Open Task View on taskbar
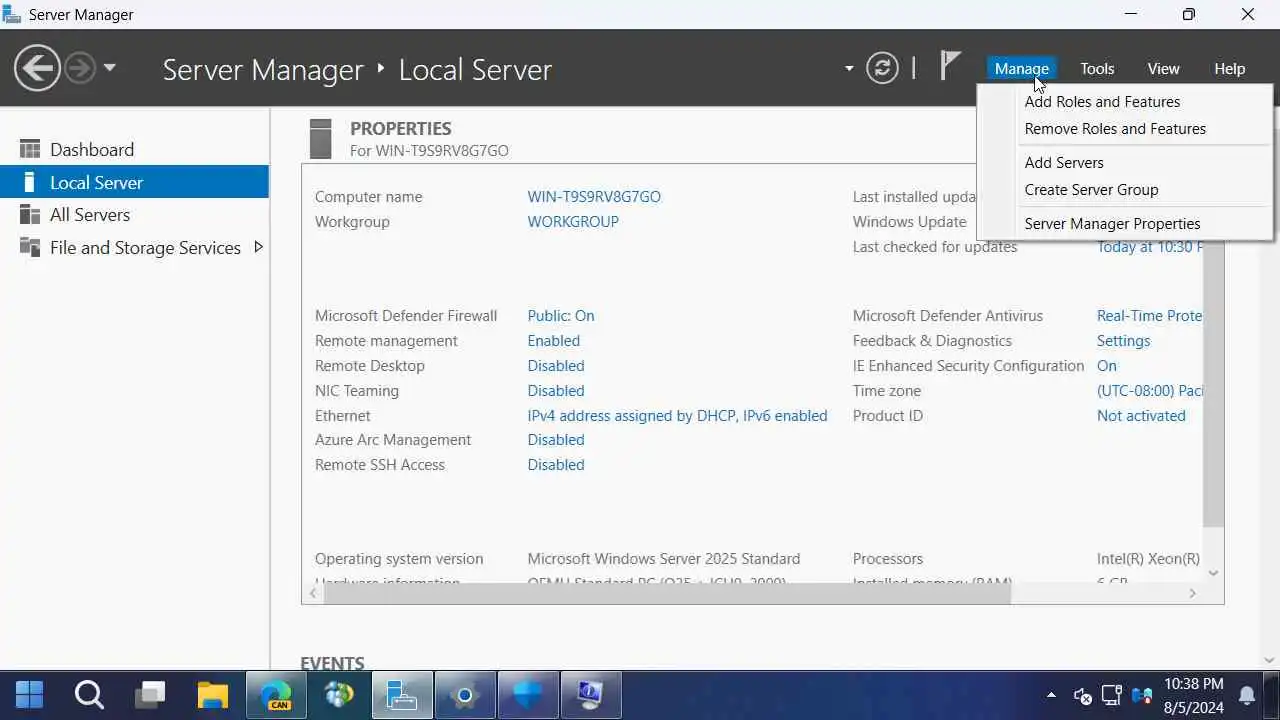Viewport: 1280px width, 720px height. click(152, 694)
